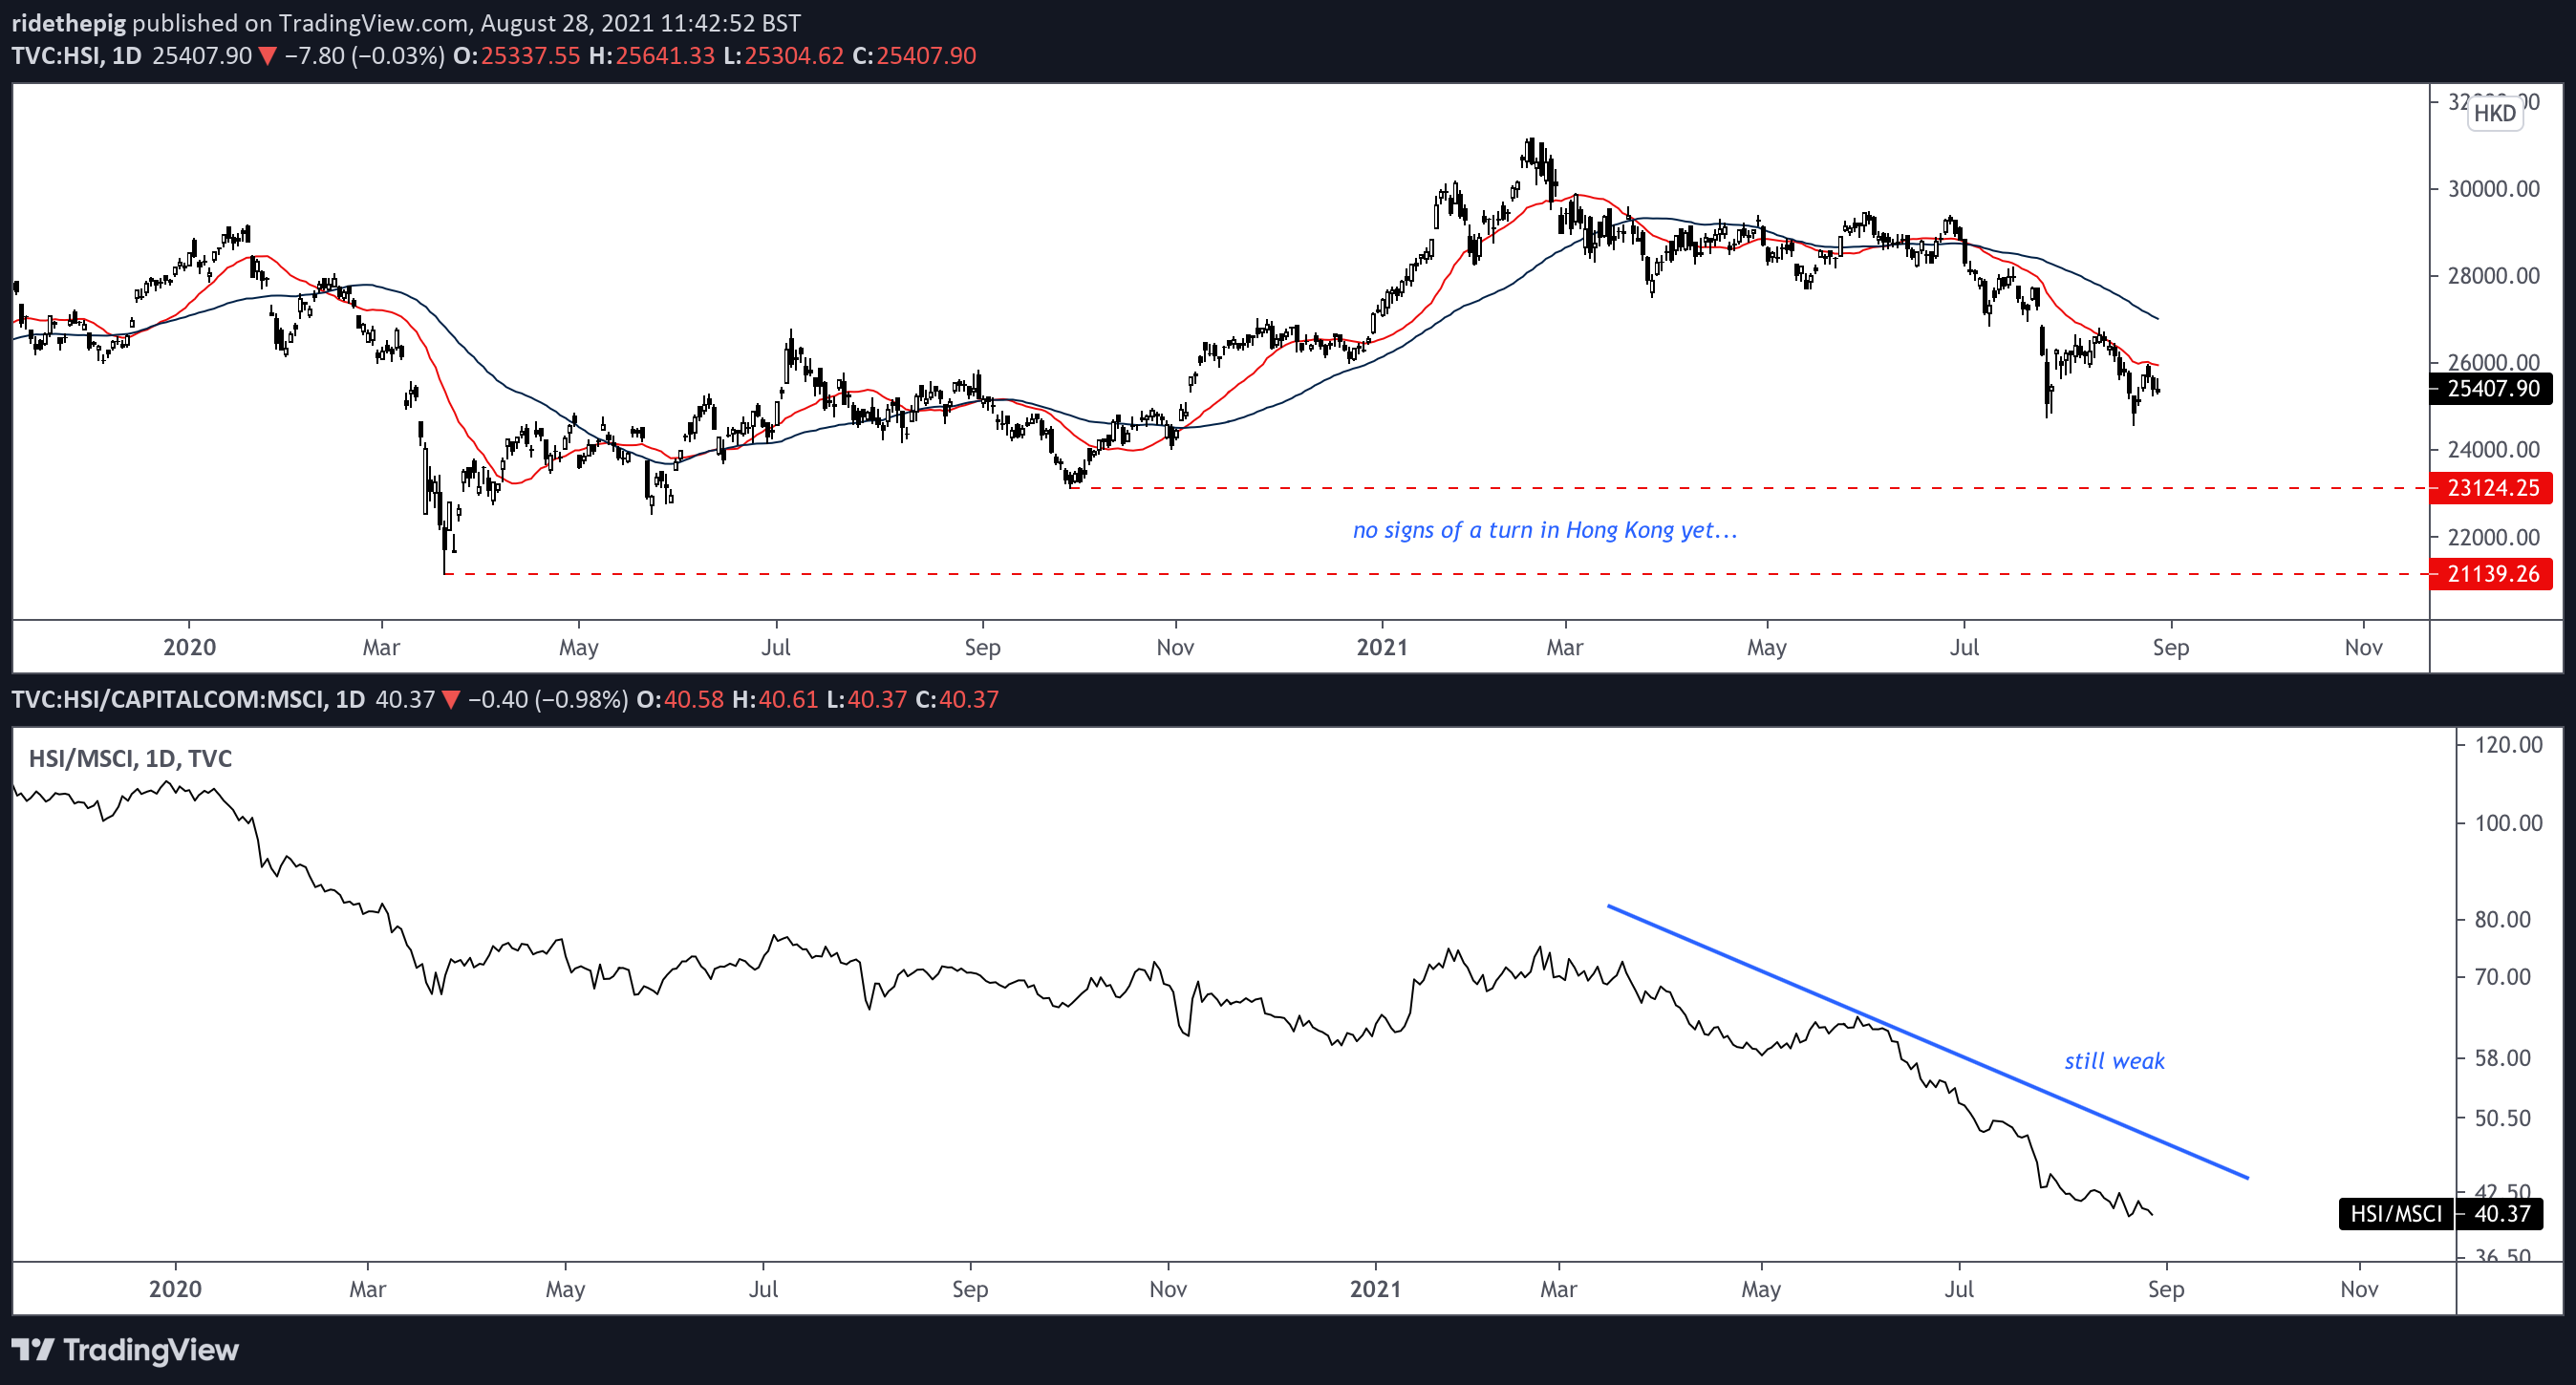Click the blue descending trendline in lower pane

pyautogui.click(x=1928, y=1042)
